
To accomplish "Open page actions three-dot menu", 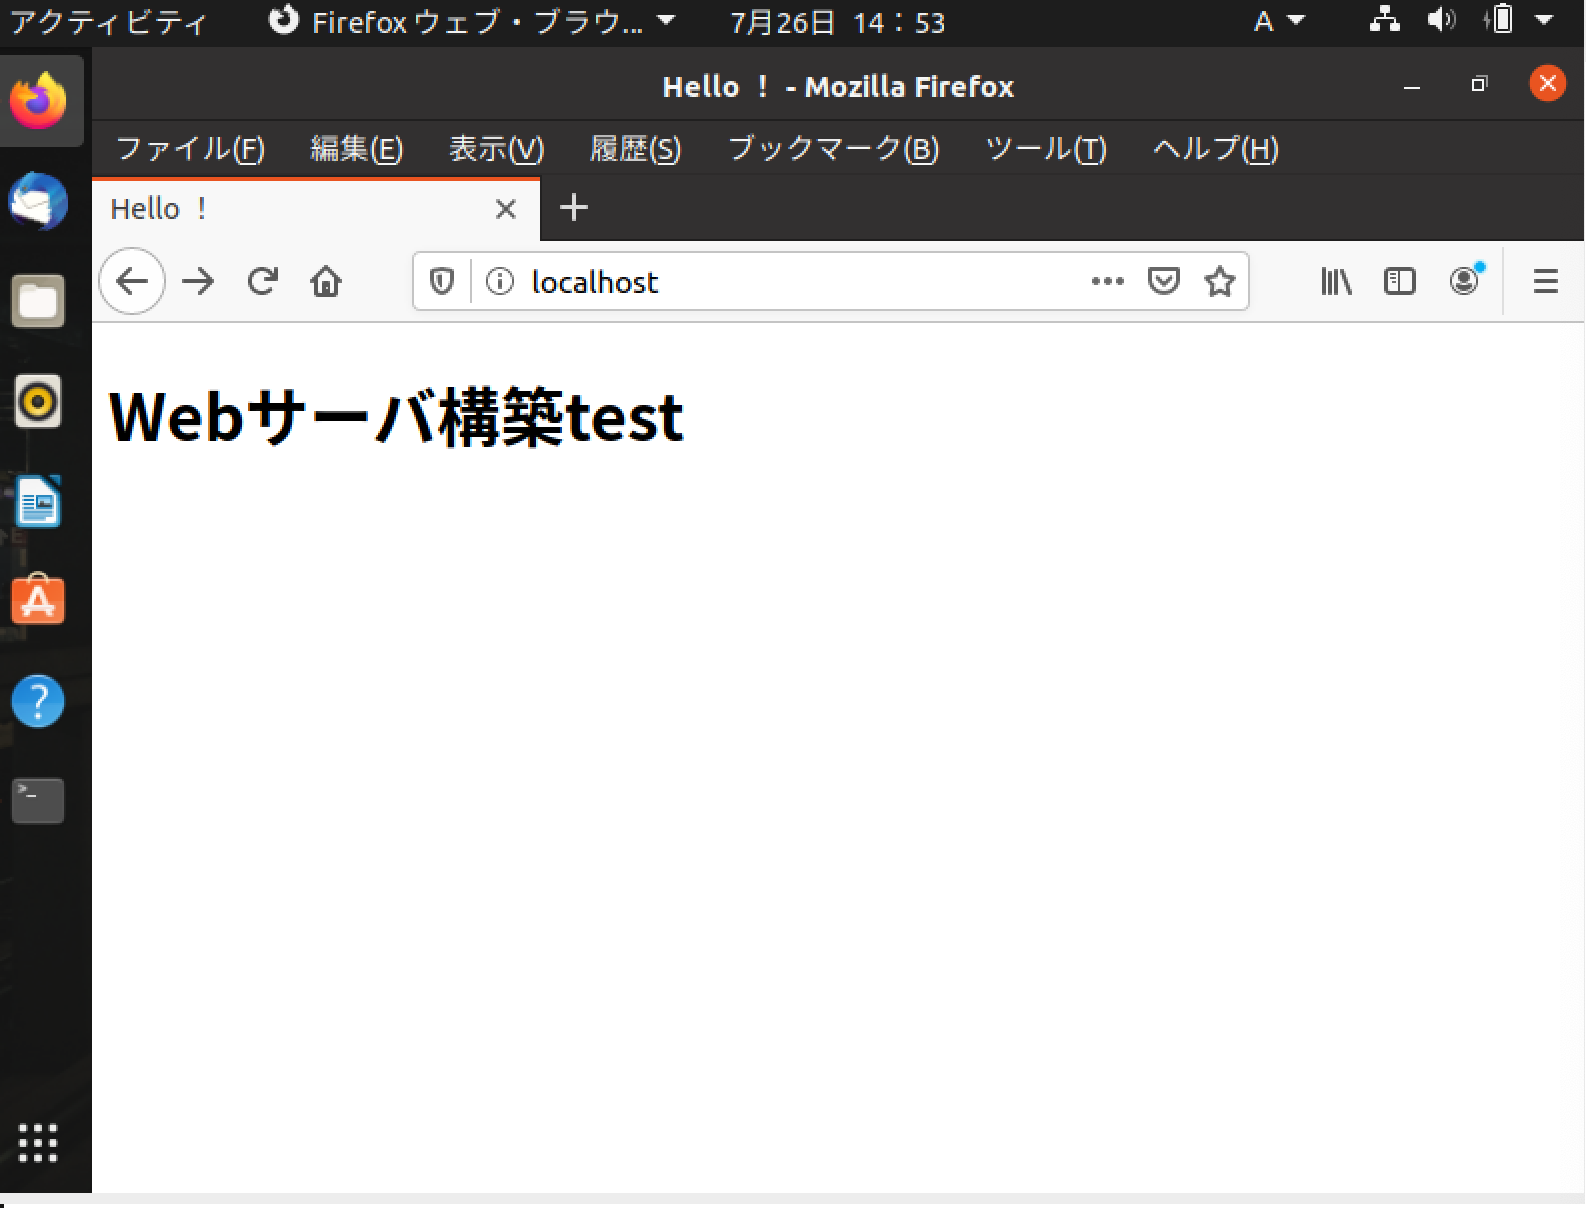I will click(x=1107, y=282).
